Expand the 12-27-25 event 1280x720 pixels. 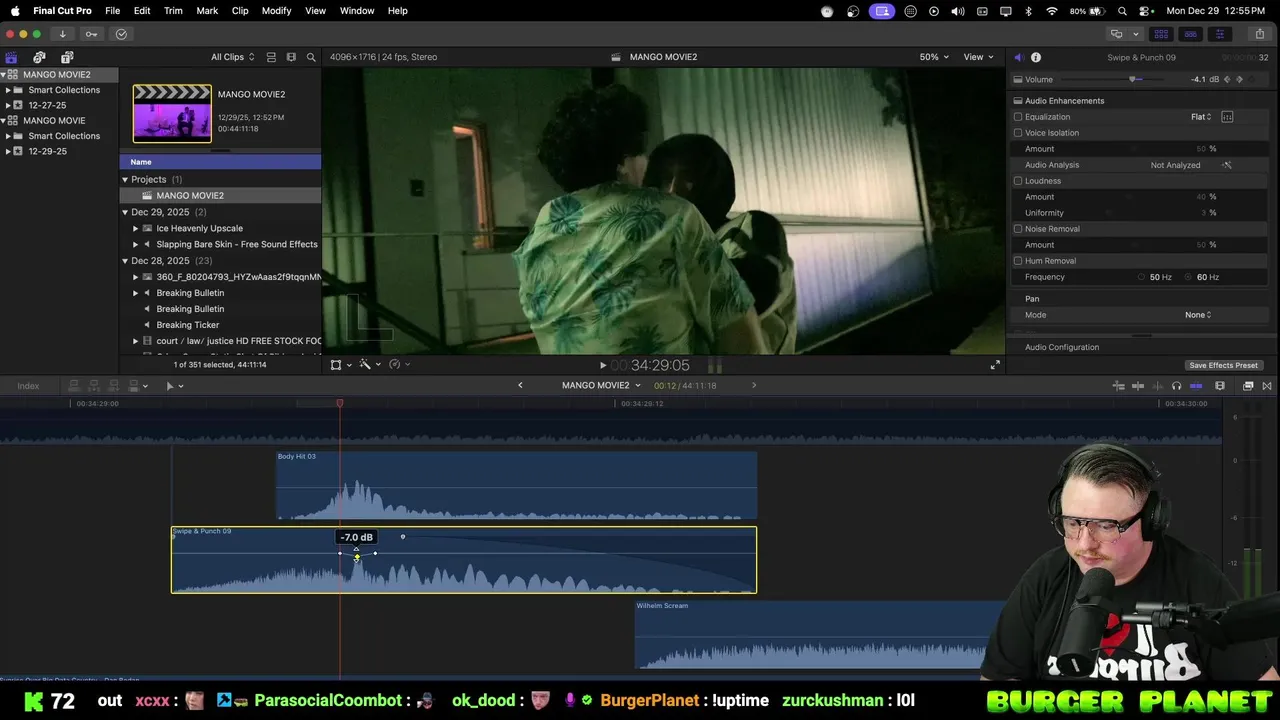click(x=8, y=105)
